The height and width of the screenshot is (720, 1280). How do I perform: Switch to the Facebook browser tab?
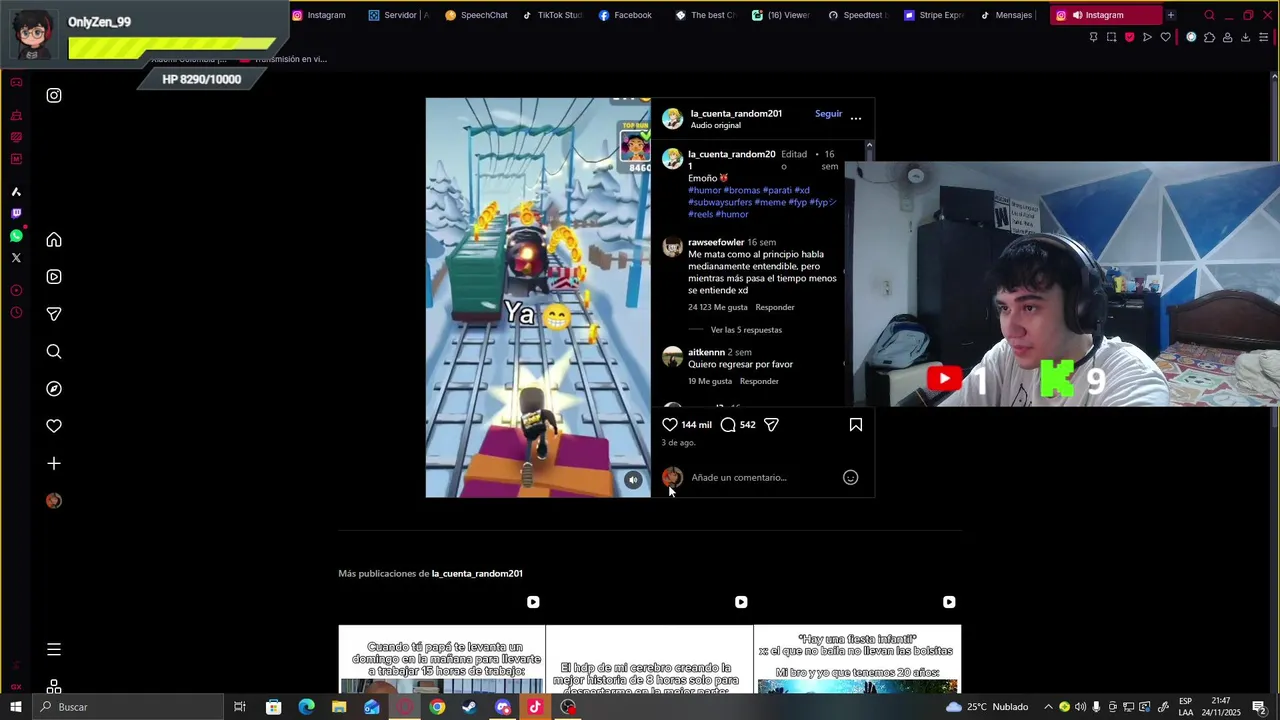click(x=625, y=15)
